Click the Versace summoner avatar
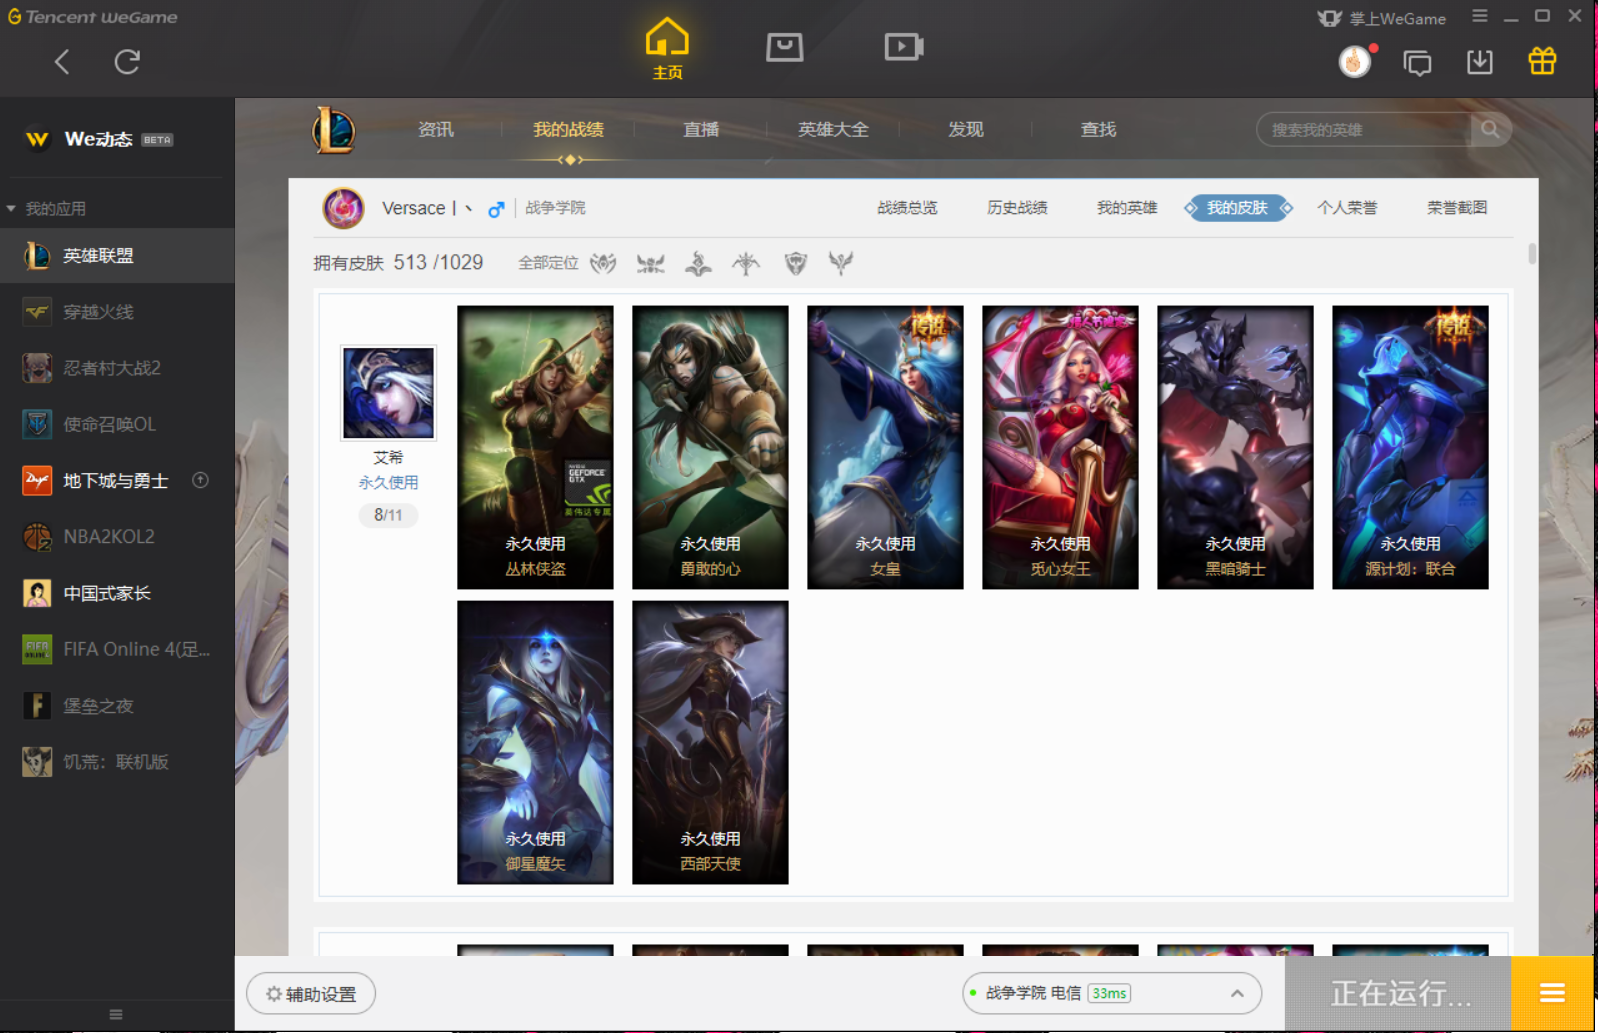Image resolution: width=1598 pixels, height=1033 pixels. click(x=343, y=208)
